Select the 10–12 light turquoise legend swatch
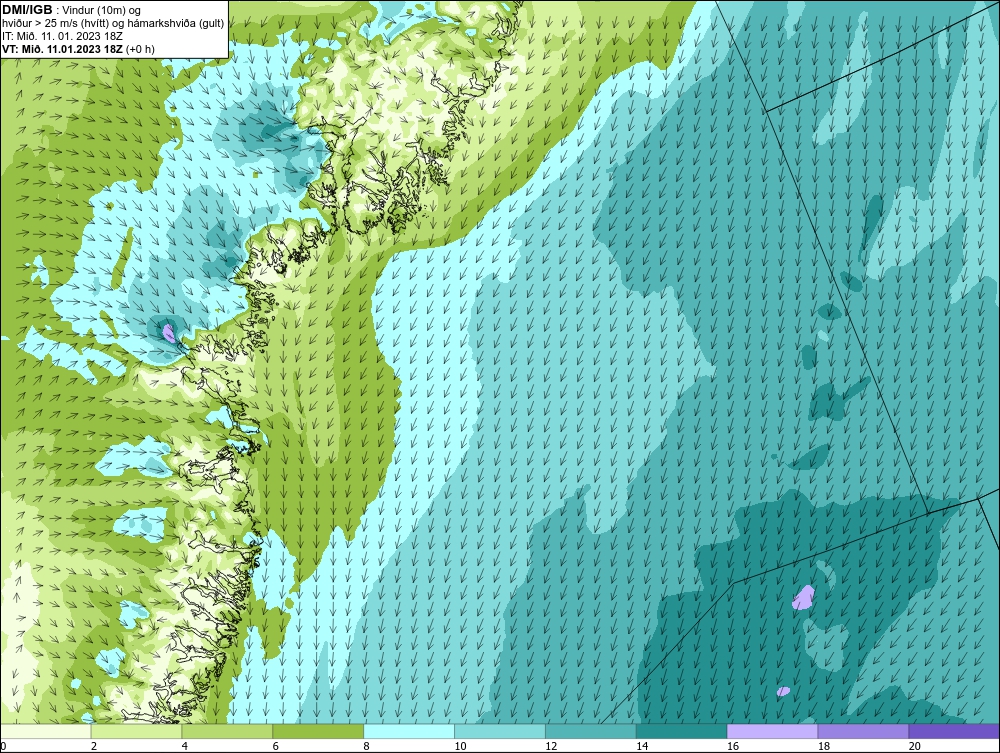 [500, 731]
